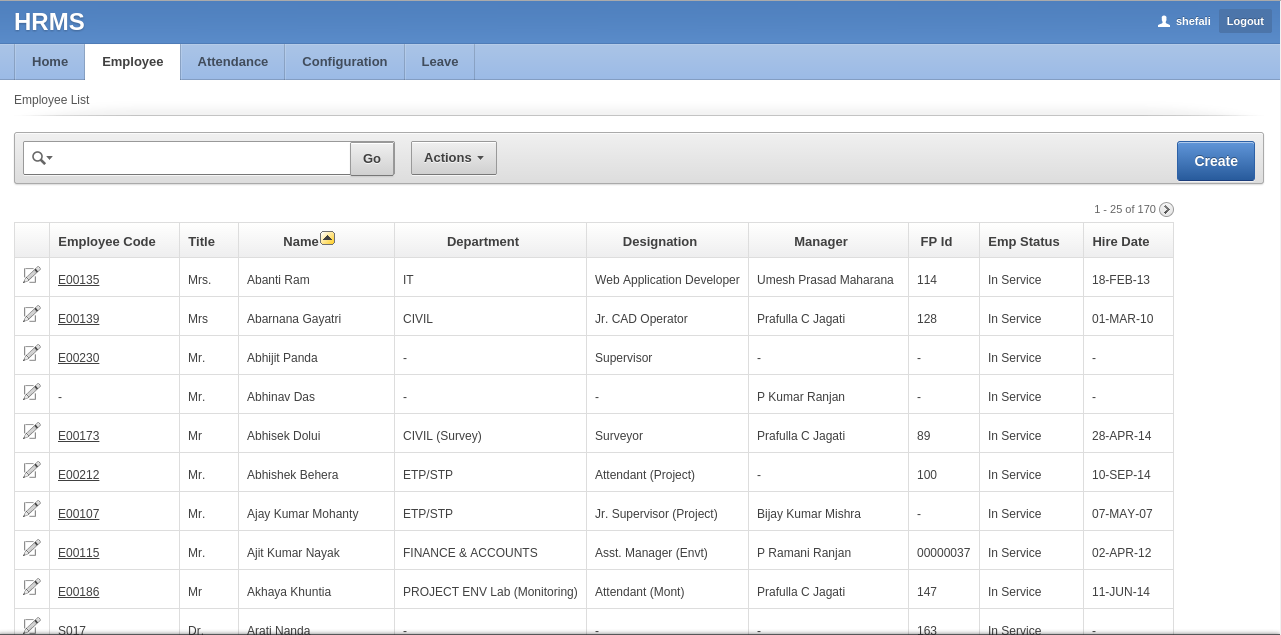Go to next page of results
The height and width of the screenshot is (635, 1281).
click(1166, 210)
